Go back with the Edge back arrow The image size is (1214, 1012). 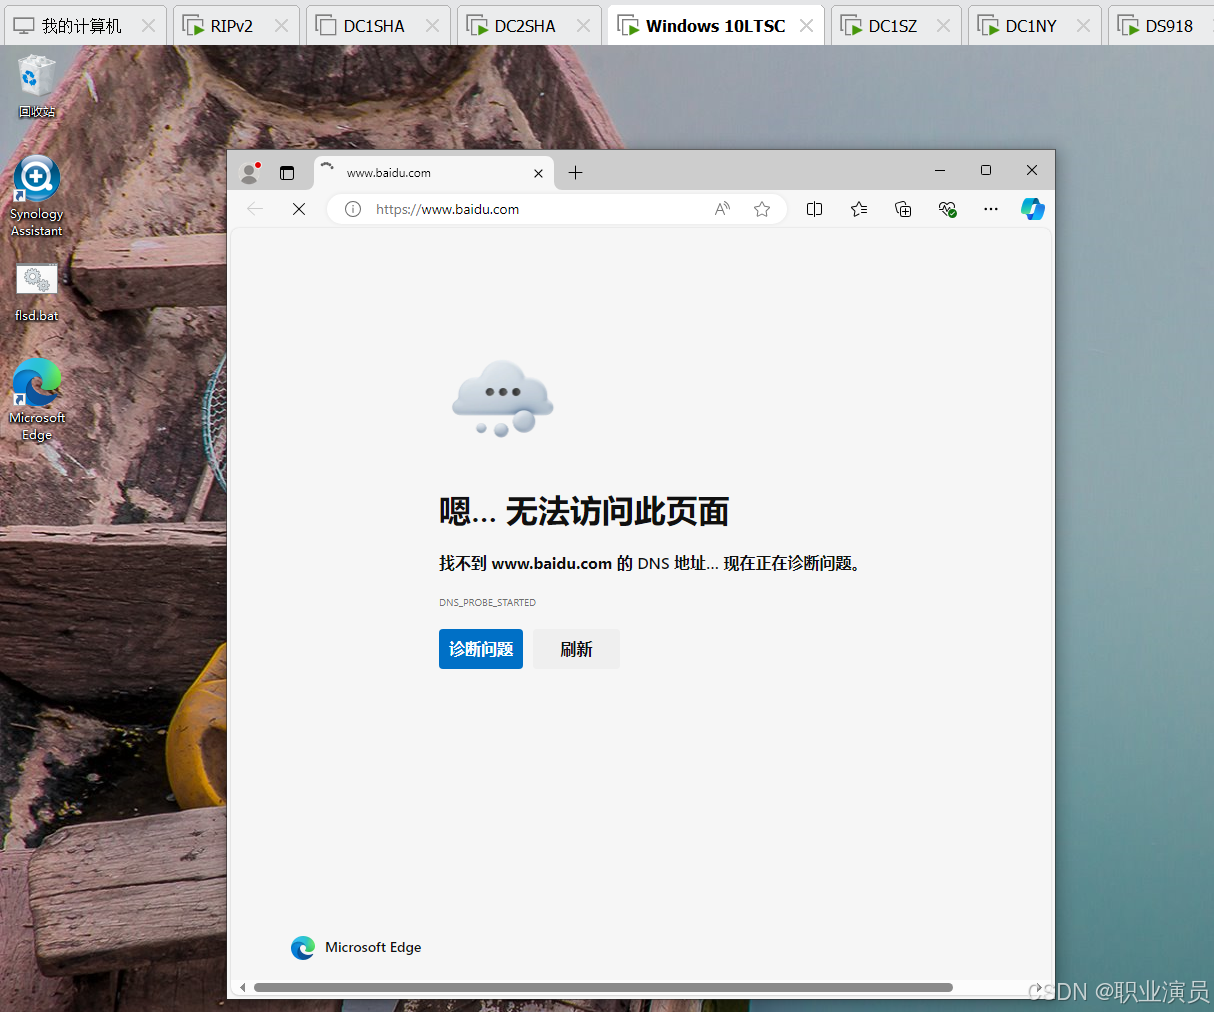coord(255,209)
